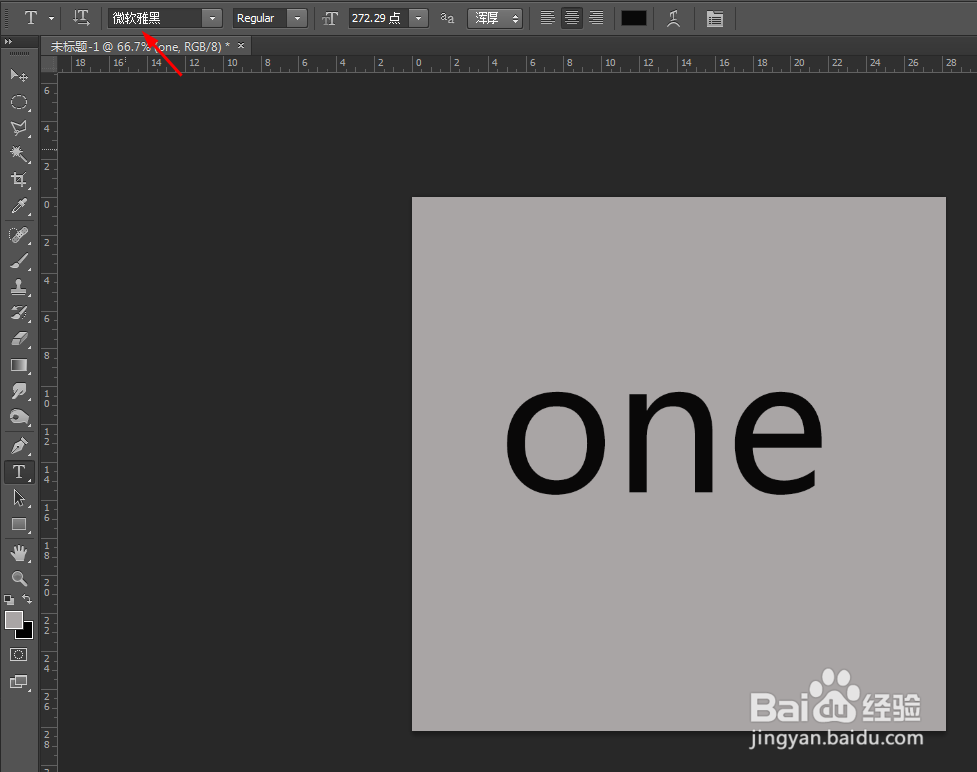977x772 pixels.
Task: Close the 未标题-1 document tab
Action: 241,45
